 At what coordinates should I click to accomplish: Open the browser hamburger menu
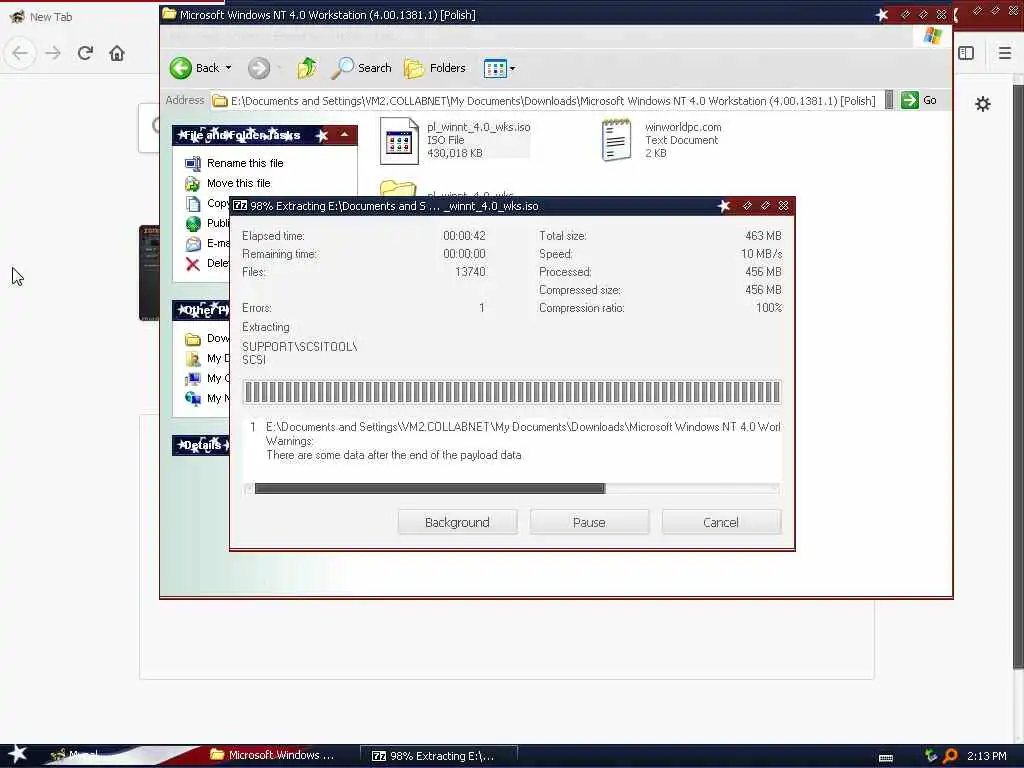pos(1005,53)
